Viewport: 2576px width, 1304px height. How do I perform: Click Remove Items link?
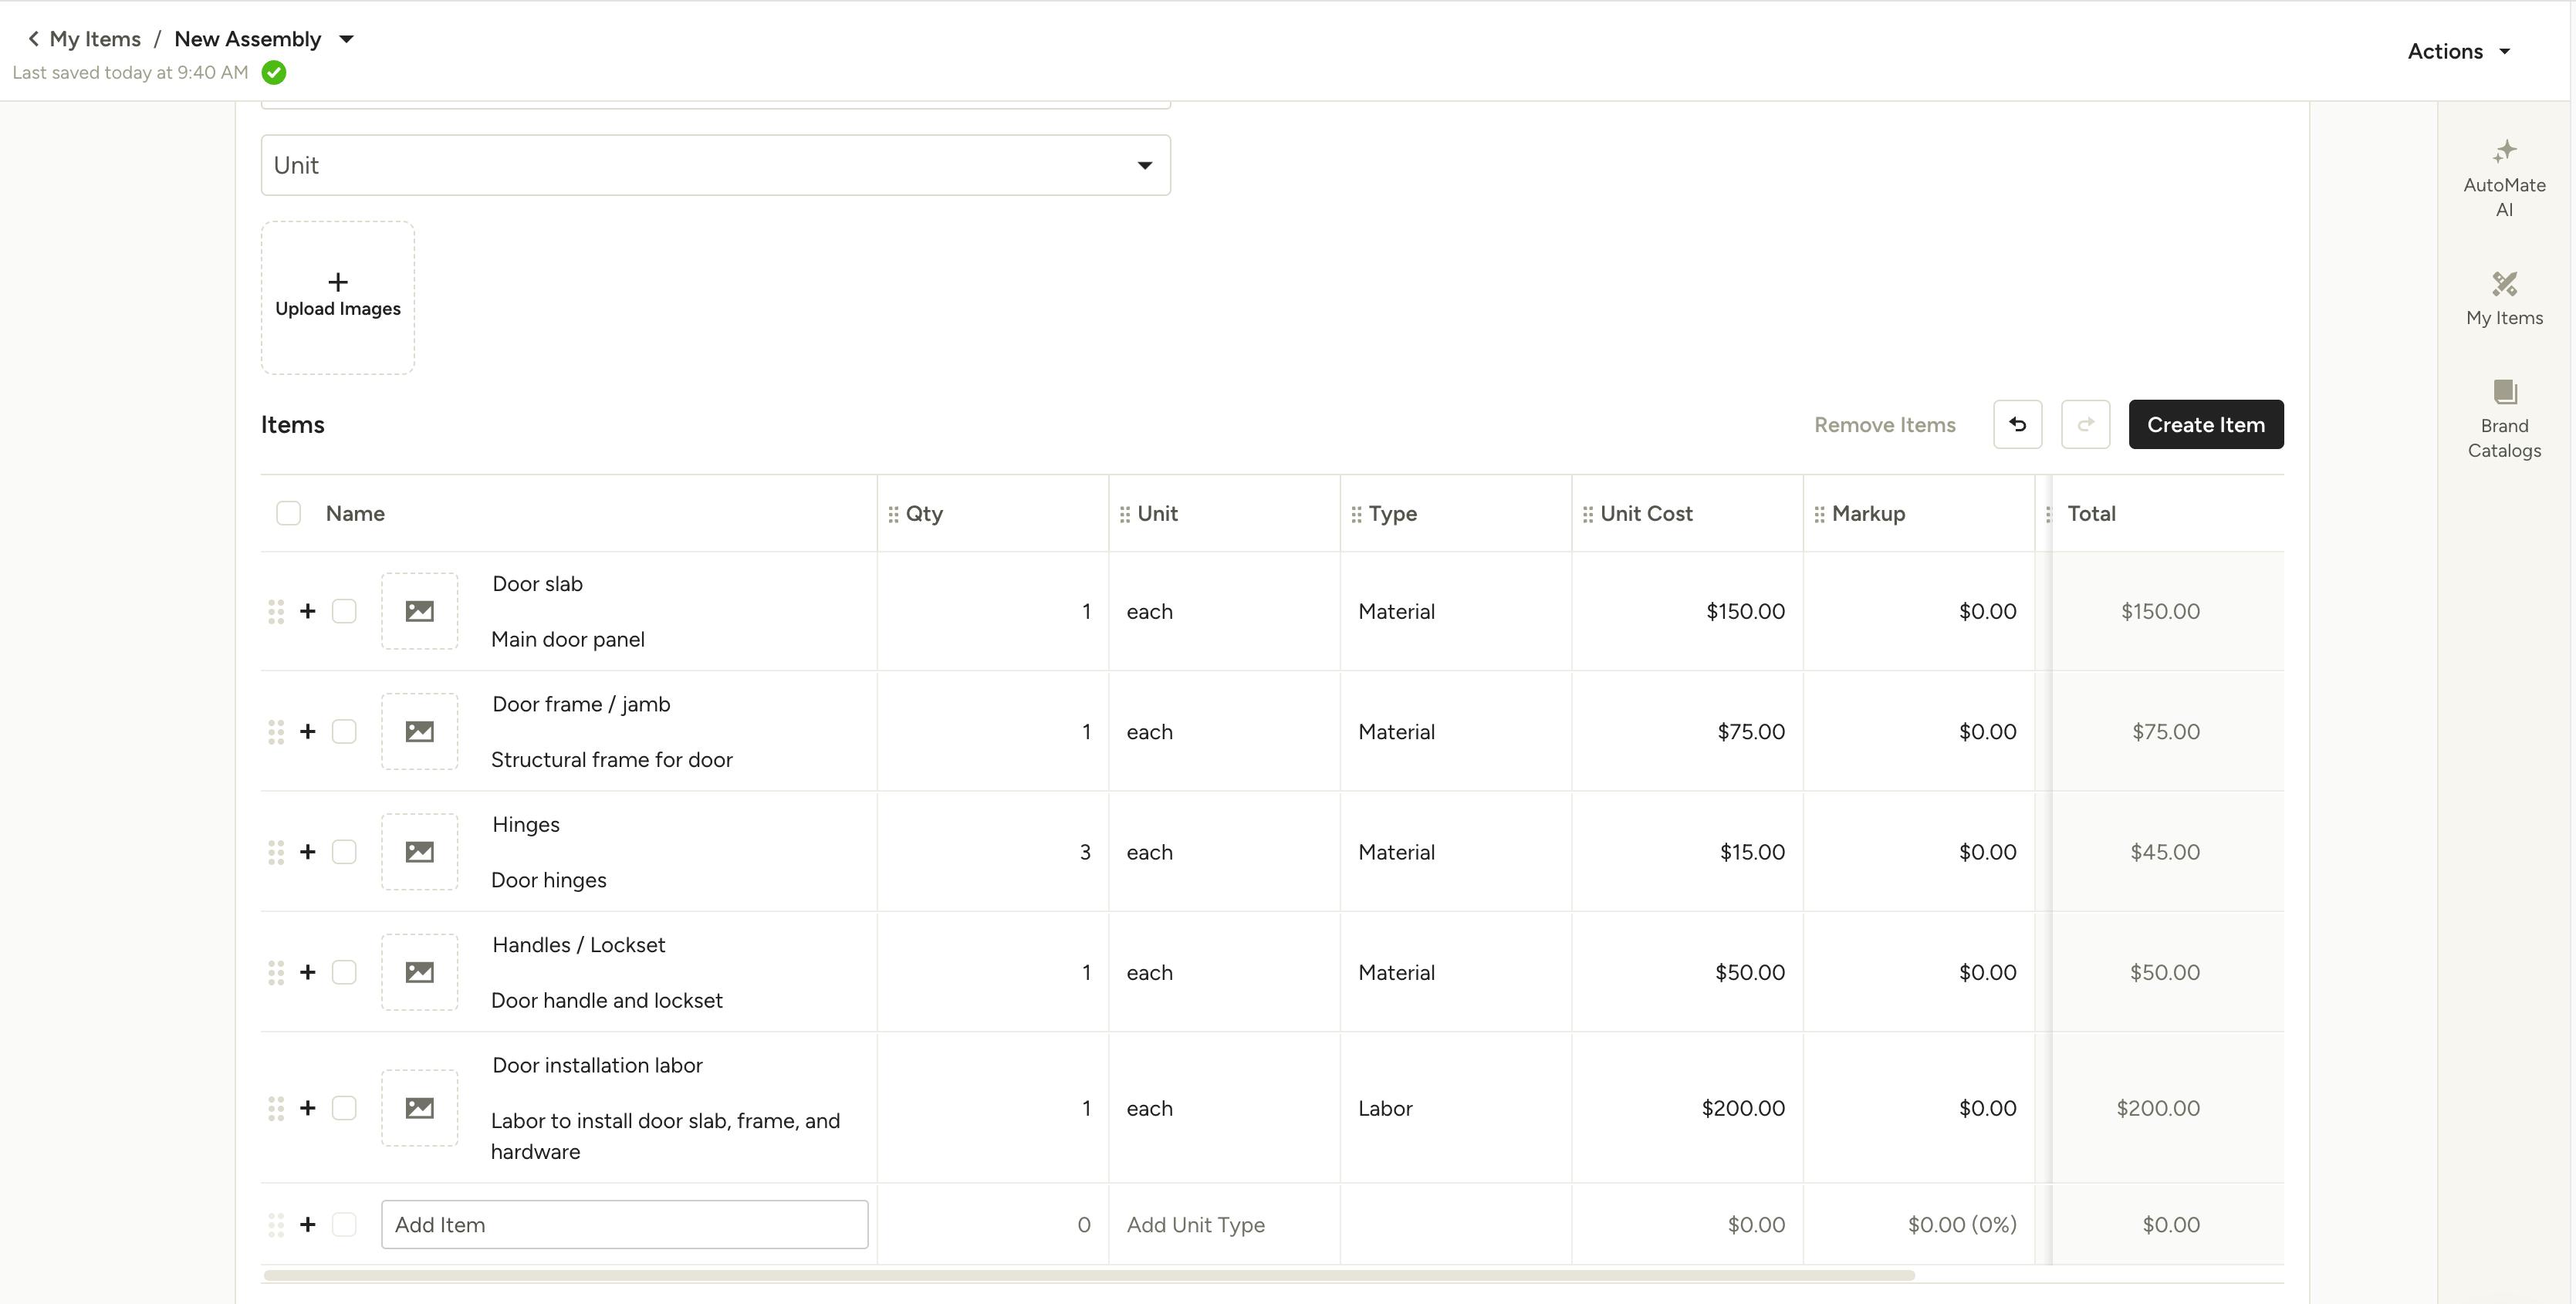(1884, 425)
